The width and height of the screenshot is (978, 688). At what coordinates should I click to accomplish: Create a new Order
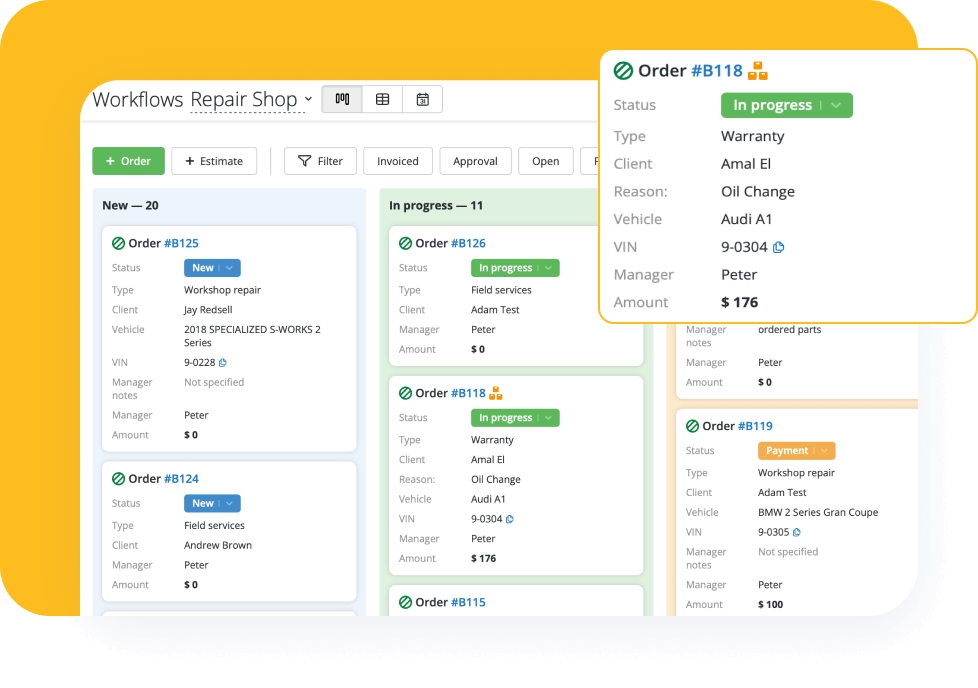(128, 160)
